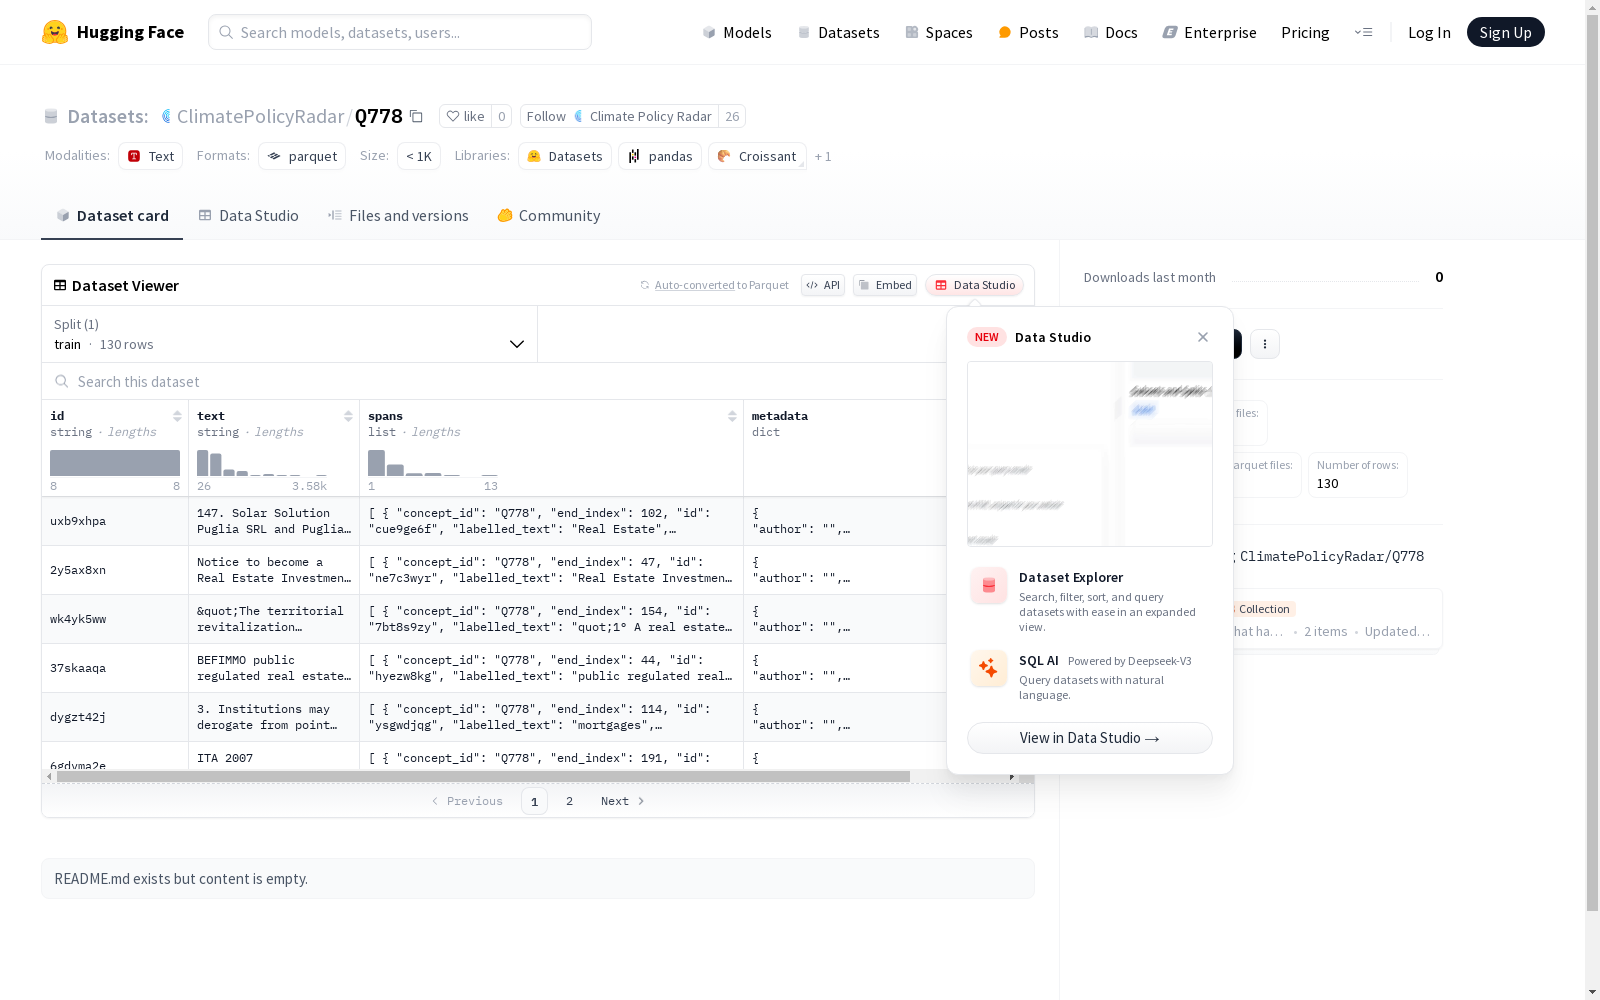Show additional libraries with +1

(x=823, y=156)
